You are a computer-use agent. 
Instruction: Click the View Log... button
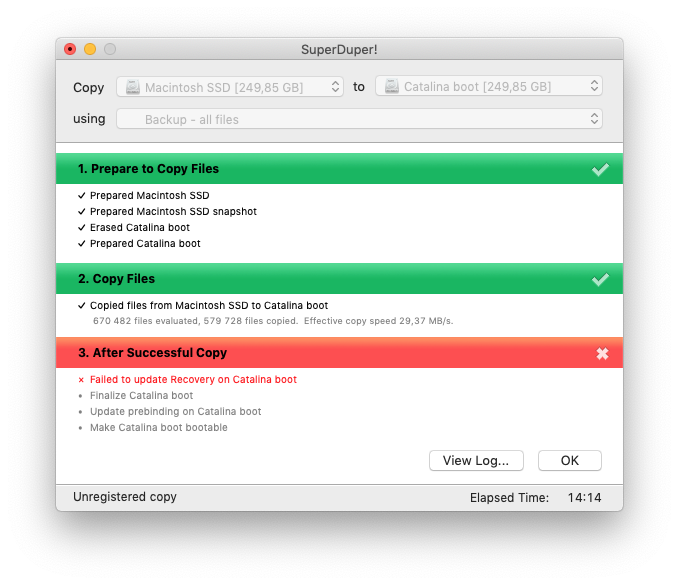coord(476,460)
